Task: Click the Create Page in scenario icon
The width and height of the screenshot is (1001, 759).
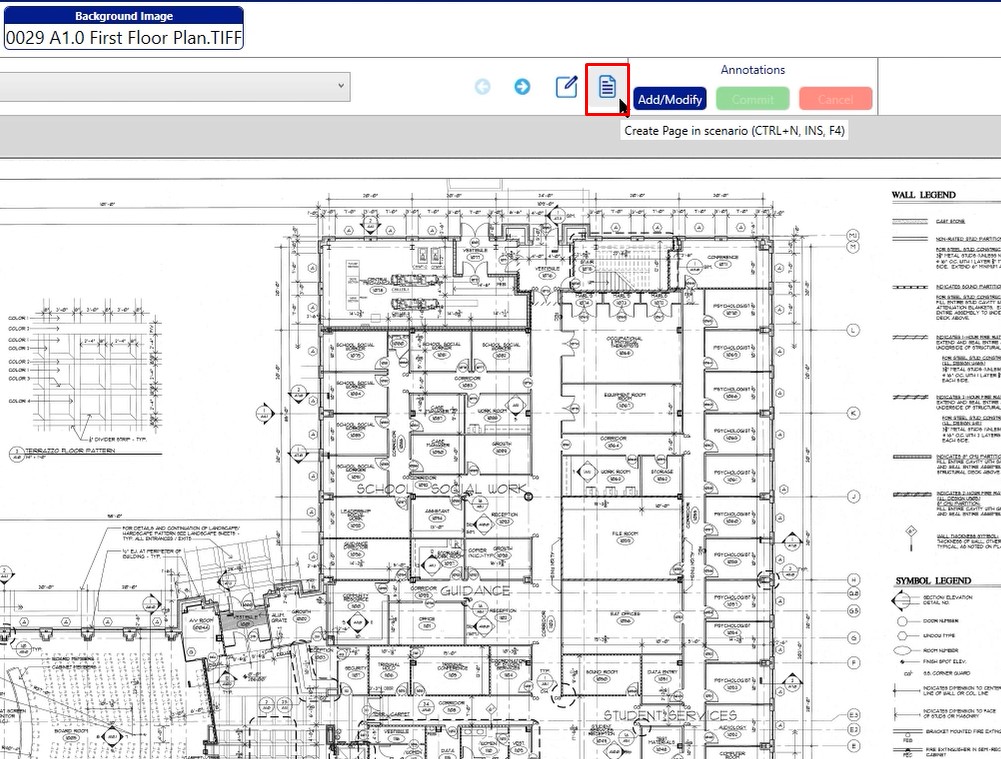Action: [x=607, y=87]
